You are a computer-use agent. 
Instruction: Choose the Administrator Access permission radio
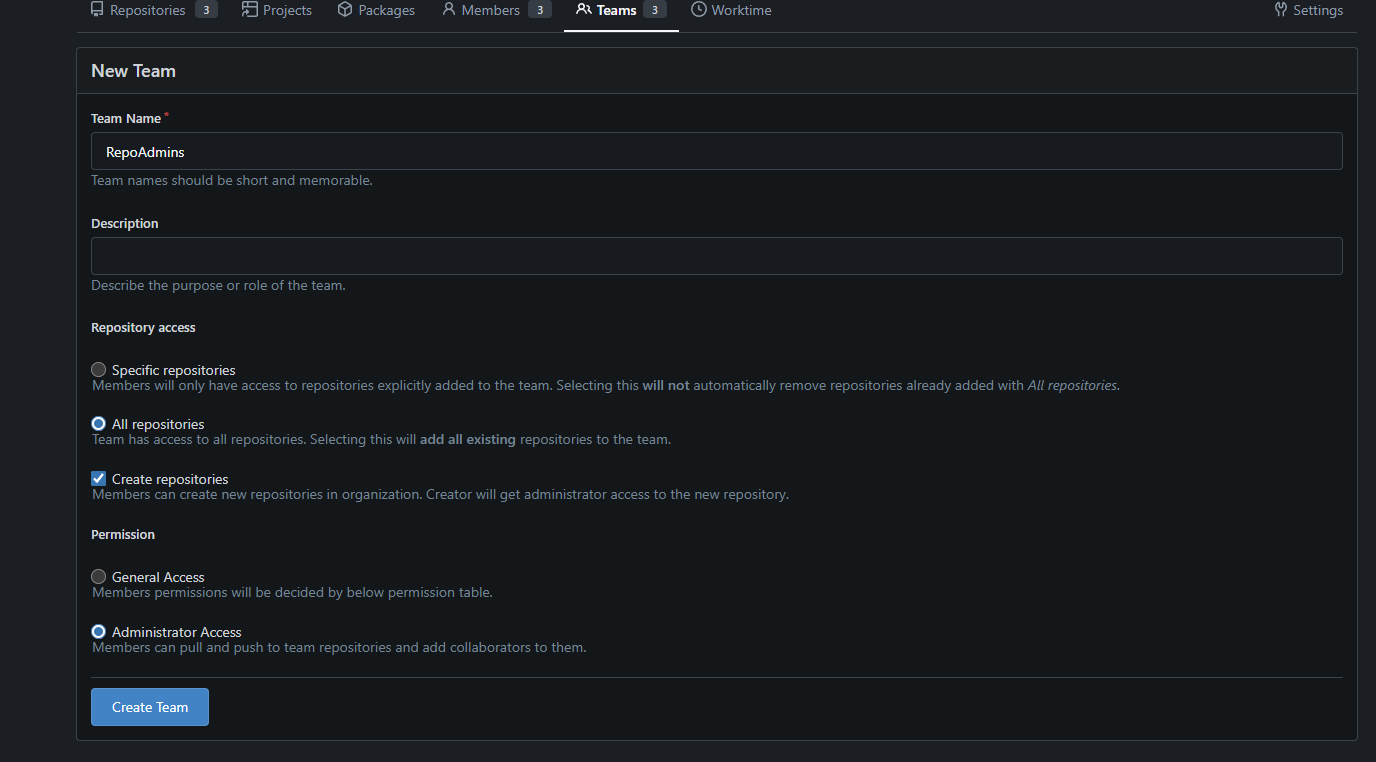pos(98,632)
